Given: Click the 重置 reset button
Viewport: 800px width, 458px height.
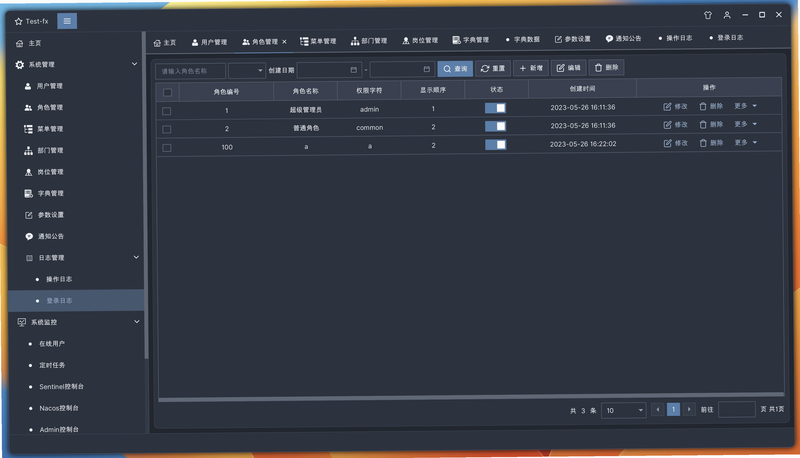Looking at the screenshot, I should pos(493,68).
